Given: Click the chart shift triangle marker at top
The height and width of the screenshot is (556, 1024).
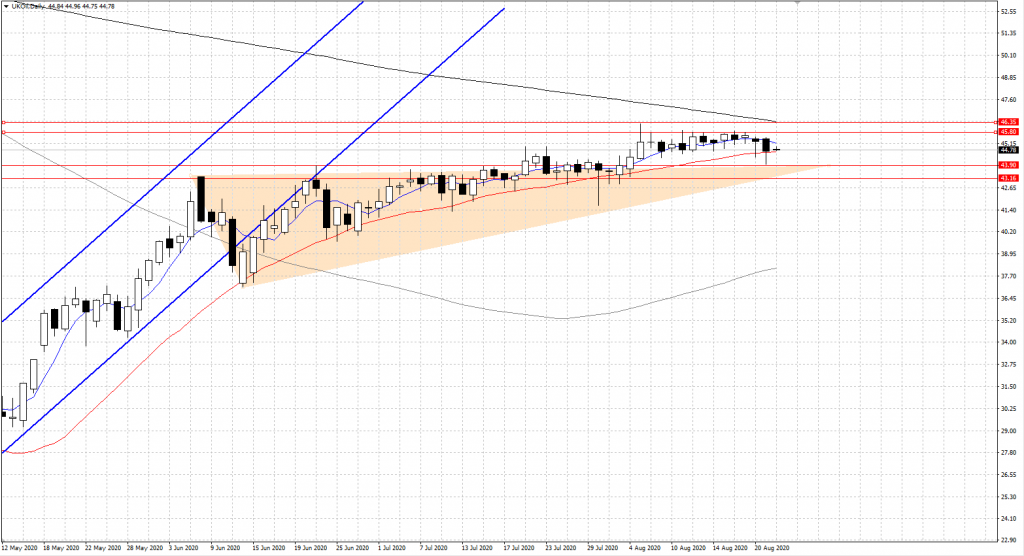Looking at the screenshot, I should click(x=796, y=4).
